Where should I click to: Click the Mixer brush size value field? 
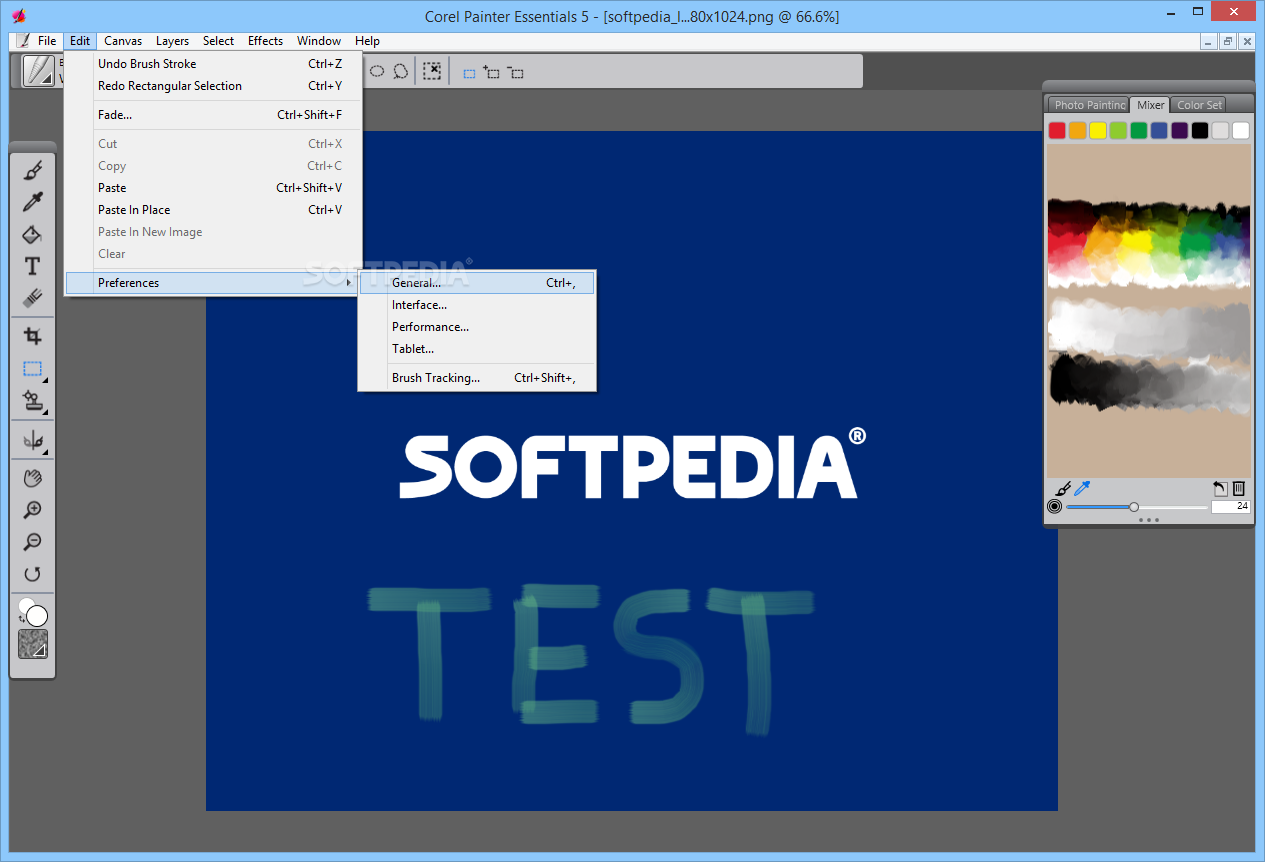click(1230, 507)
